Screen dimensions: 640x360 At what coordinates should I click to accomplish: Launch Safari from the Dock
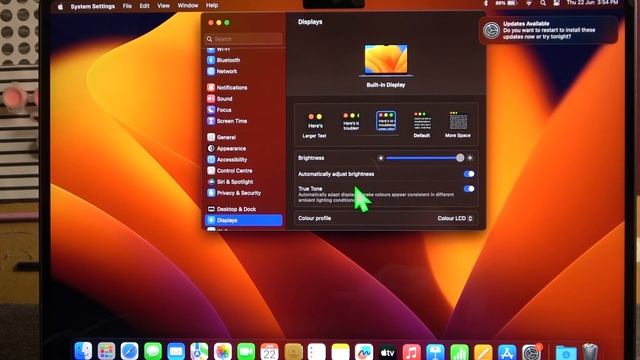tap(129, 351)
